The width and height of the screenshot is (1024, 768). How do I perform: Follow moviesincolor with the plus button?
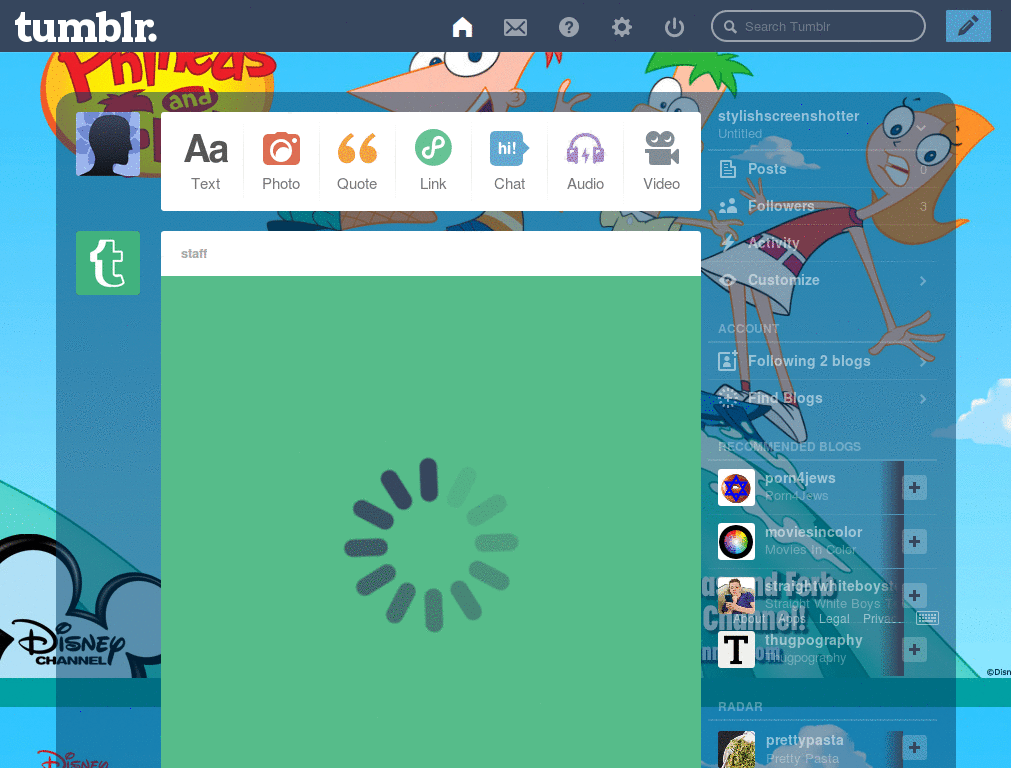tap(914, 541)
